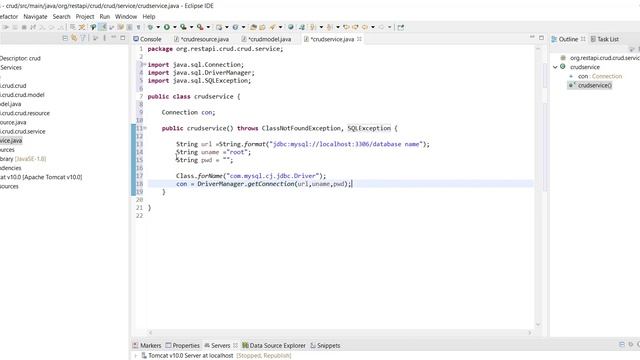
Task: Open the Snippets tab
Action: pyautogui.click(x=325, y=345)
